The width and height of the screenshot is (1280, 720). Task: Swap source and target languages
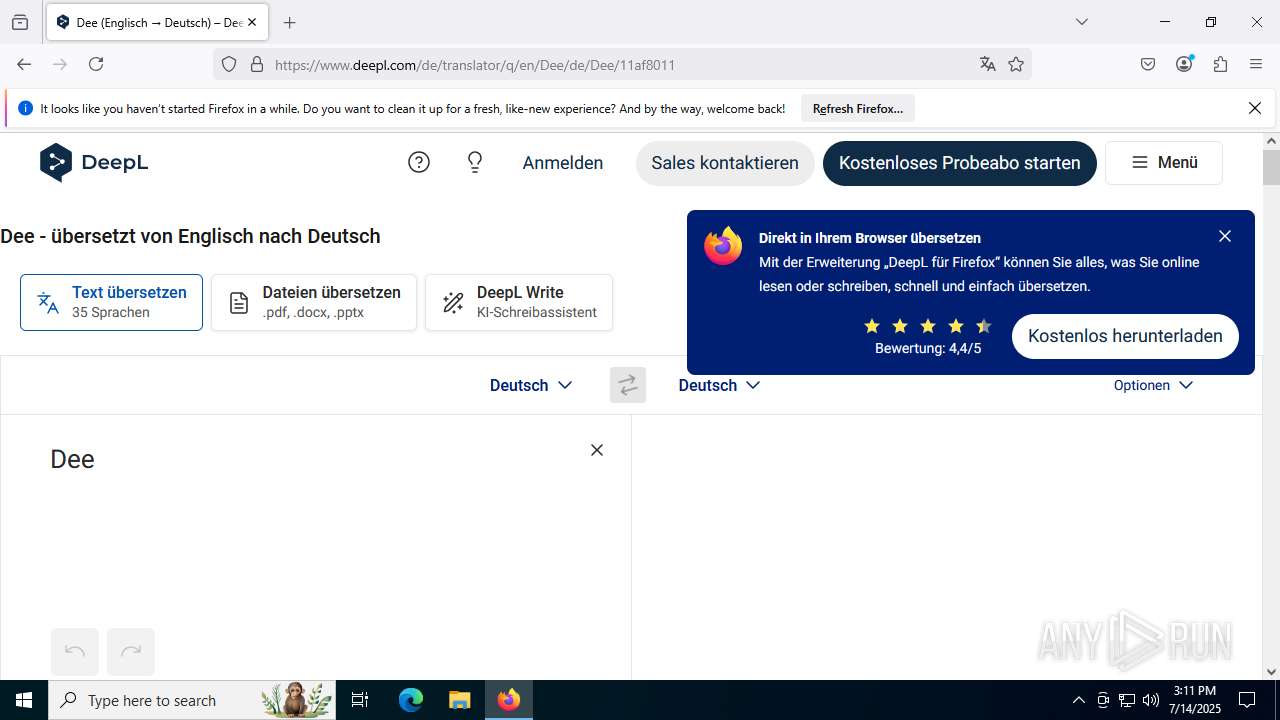coord(628,385)
